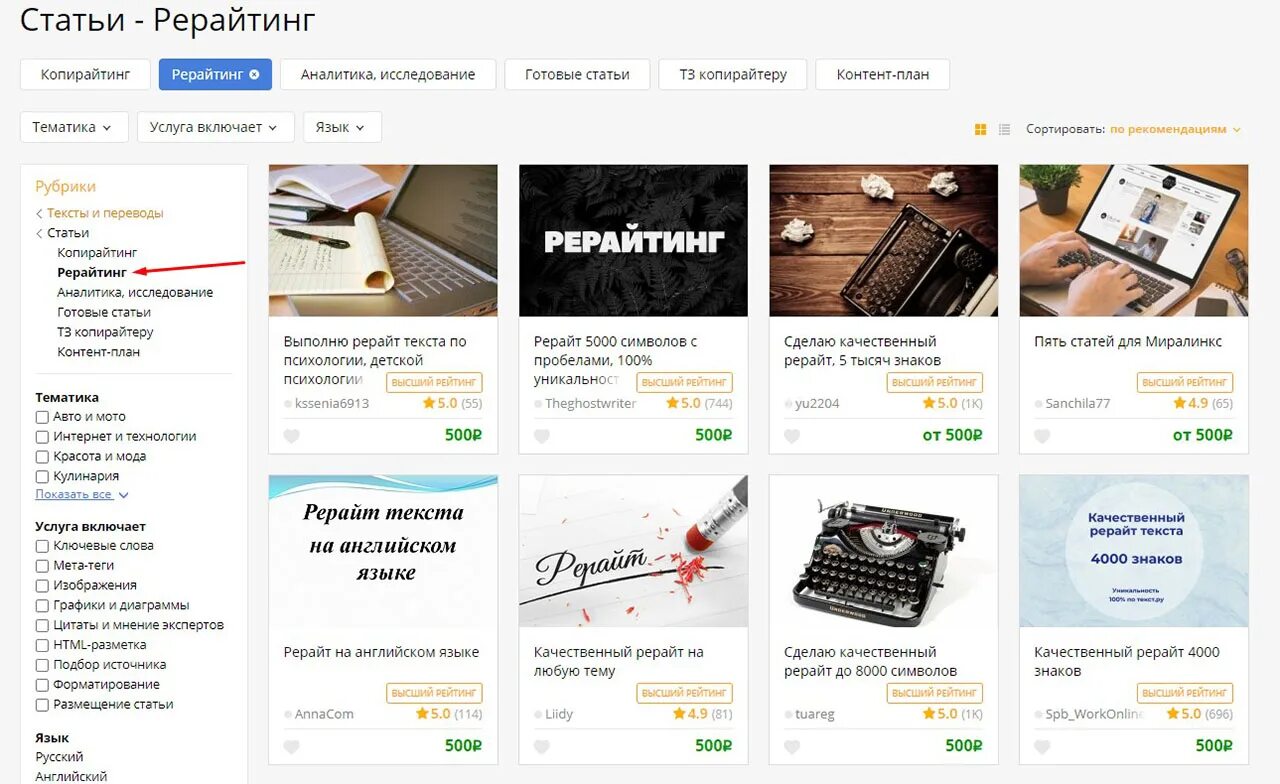Favorite the Sanchila77 listing with heart icon

click(x=1041, y=436)
